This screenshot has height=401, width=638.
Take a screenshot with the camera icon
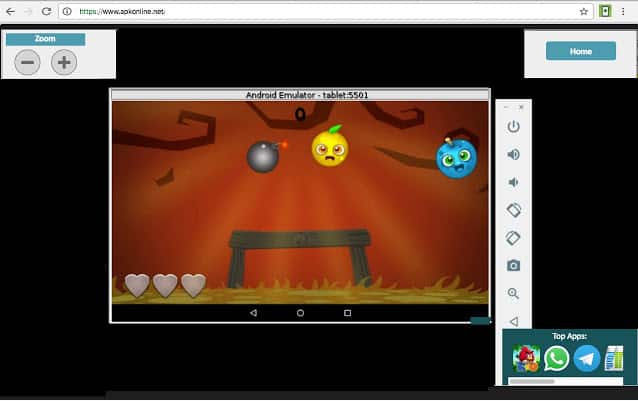tap(513, 266)
